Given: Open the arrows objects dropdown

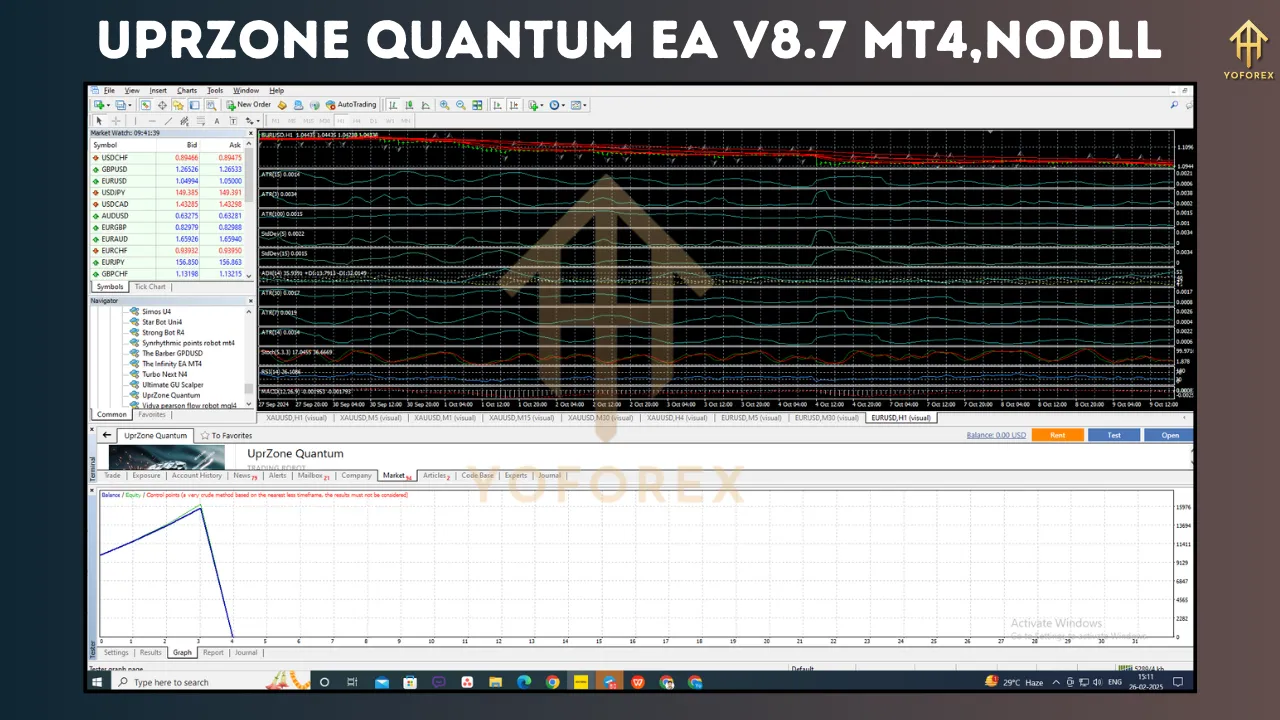Looking at the screenshot, I should click(x=252, y=121).
